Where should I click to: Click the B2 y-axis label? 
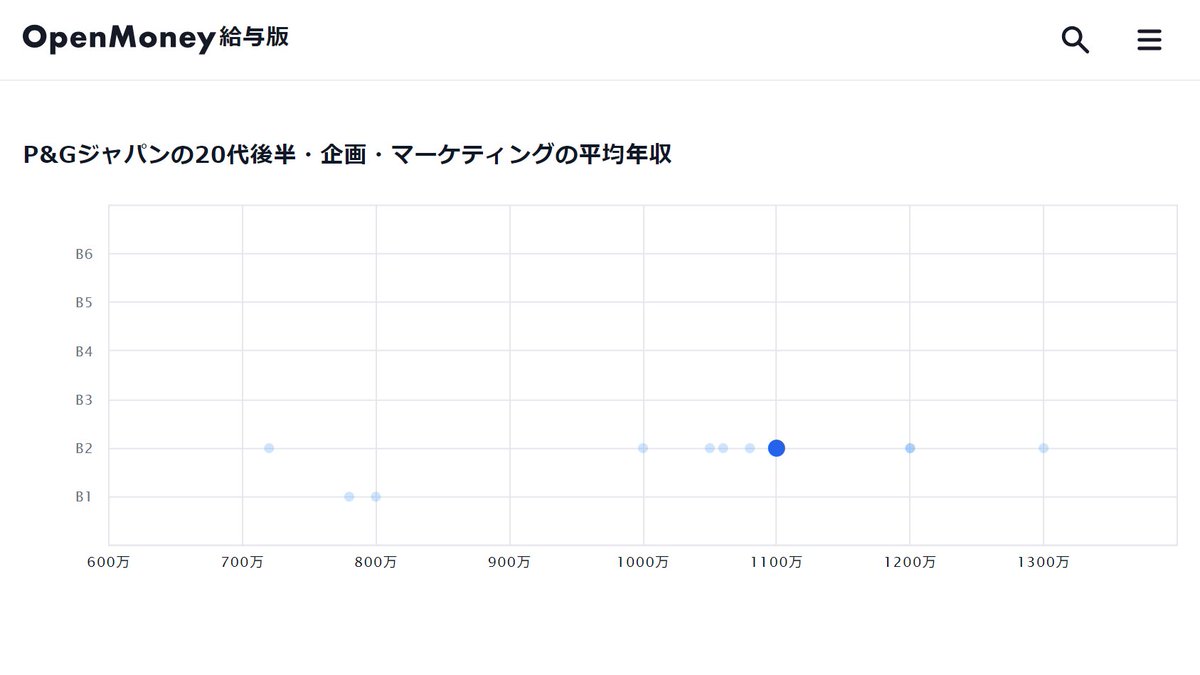(85, 448)
